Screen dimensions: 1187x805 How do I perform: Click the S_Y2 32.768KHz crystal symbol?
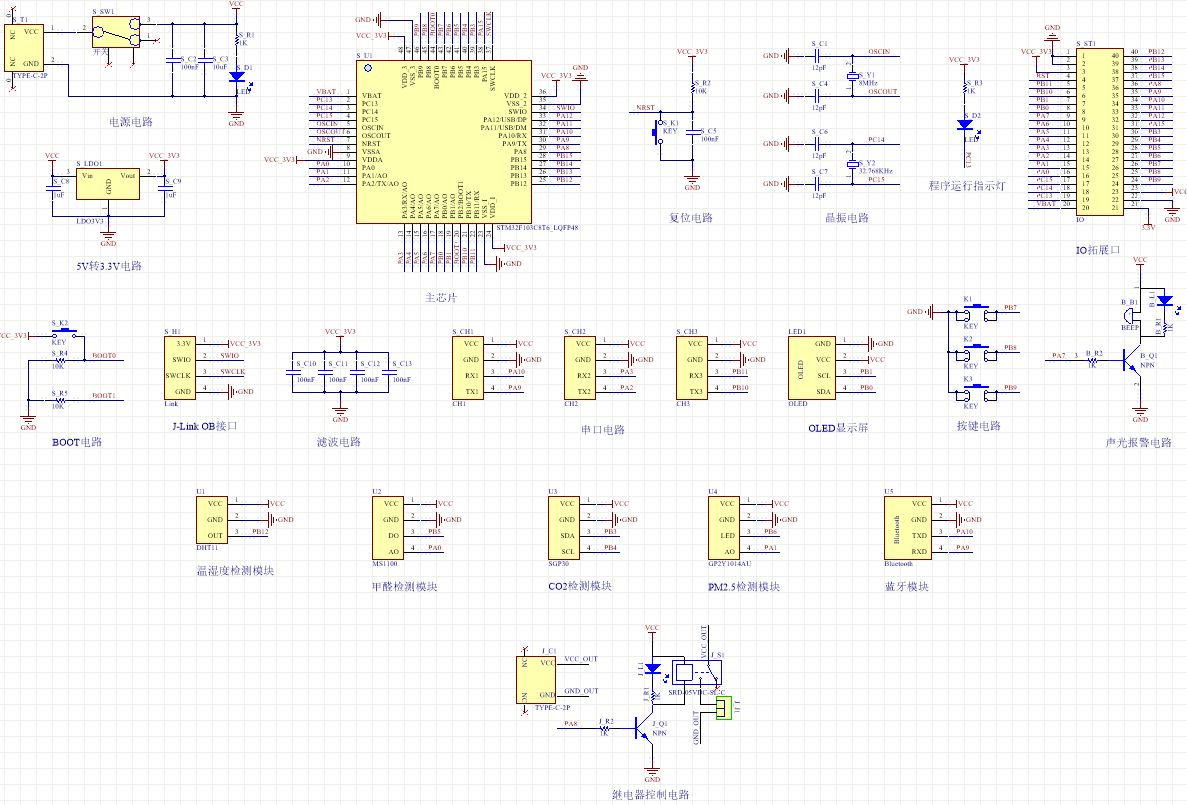(853, 164)
